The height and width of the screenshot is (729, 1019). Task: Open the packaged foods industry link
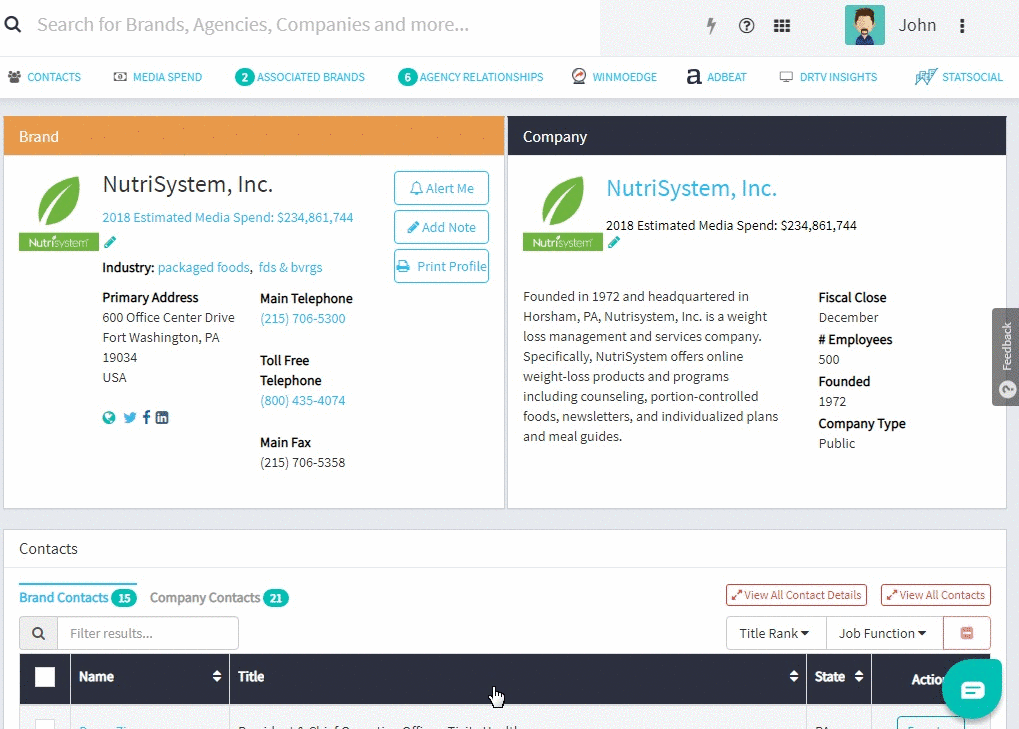203,267
